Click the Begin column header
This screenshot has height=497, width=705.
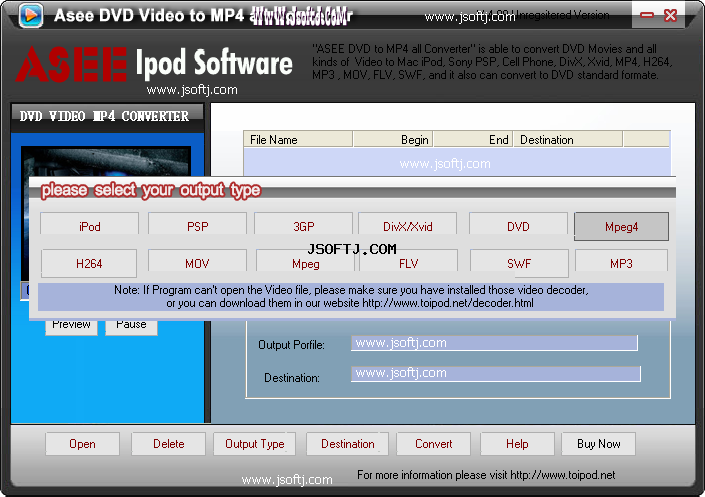[393, 139]
